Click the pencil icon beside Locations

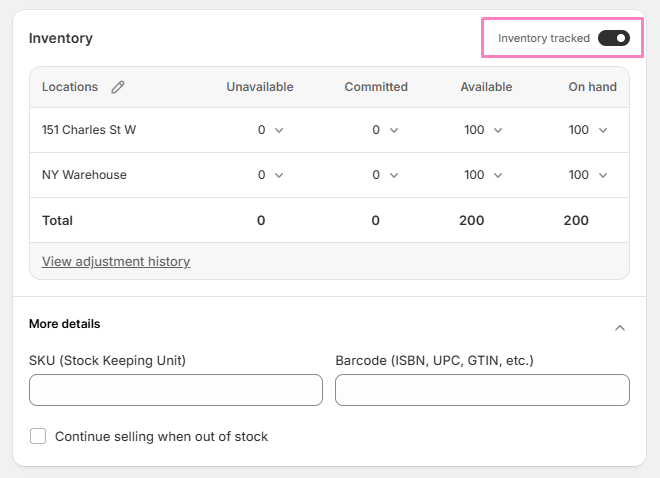(x=118, y=87)
